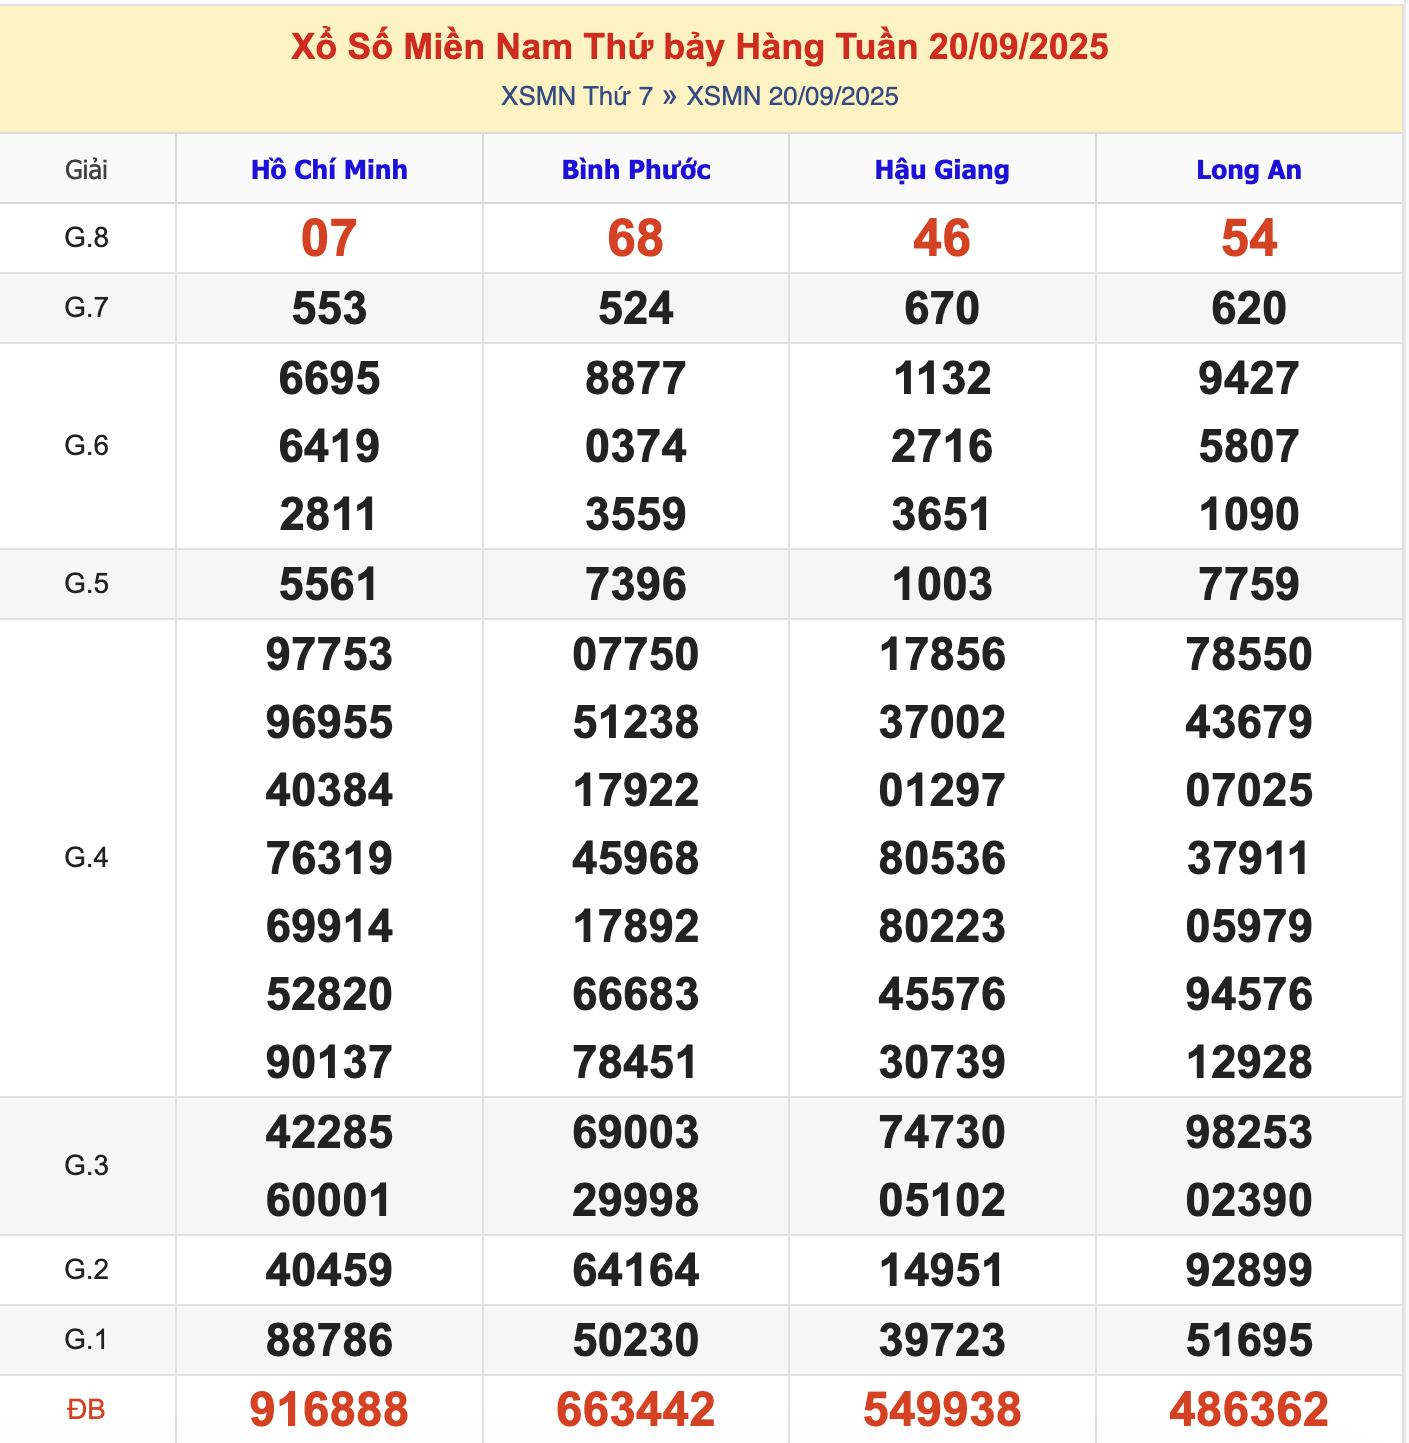This screenshot has width=1409, height=1443.
Task: Select G.2 number 14951
Action: click(x=942, y=1270)
